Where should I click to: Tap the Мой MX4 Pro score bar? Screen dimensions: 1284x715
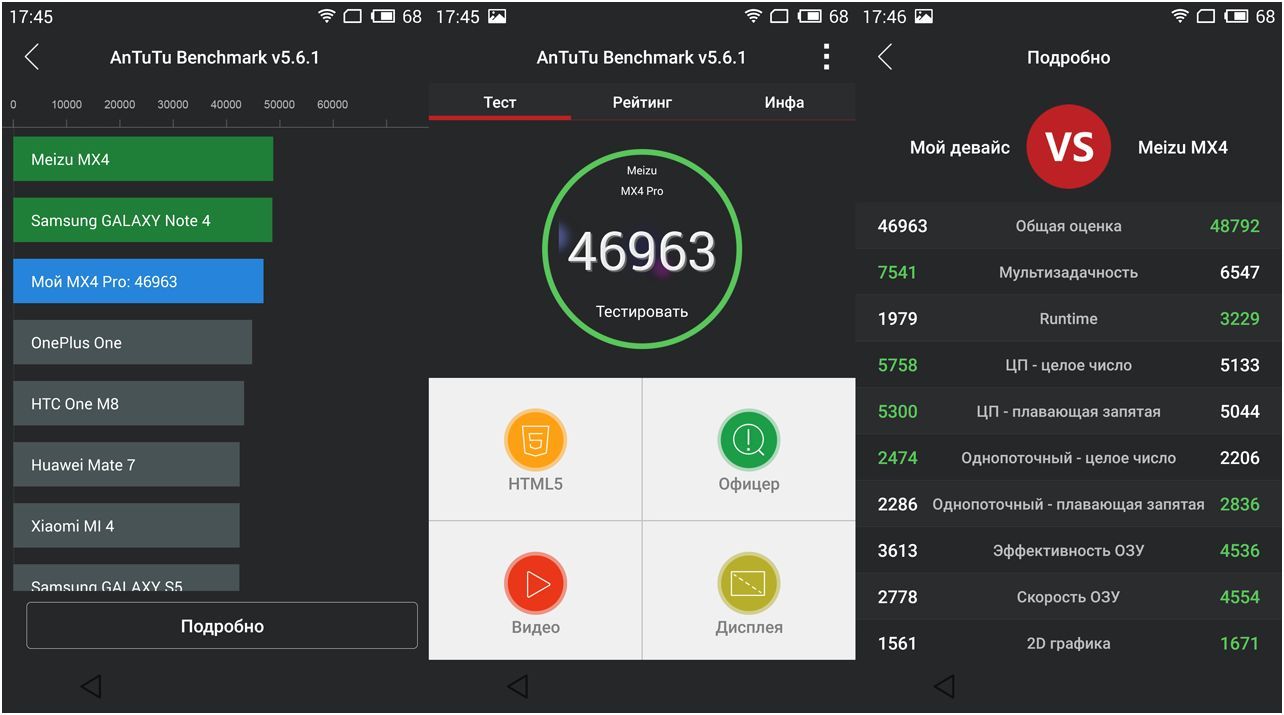(137, 281)
